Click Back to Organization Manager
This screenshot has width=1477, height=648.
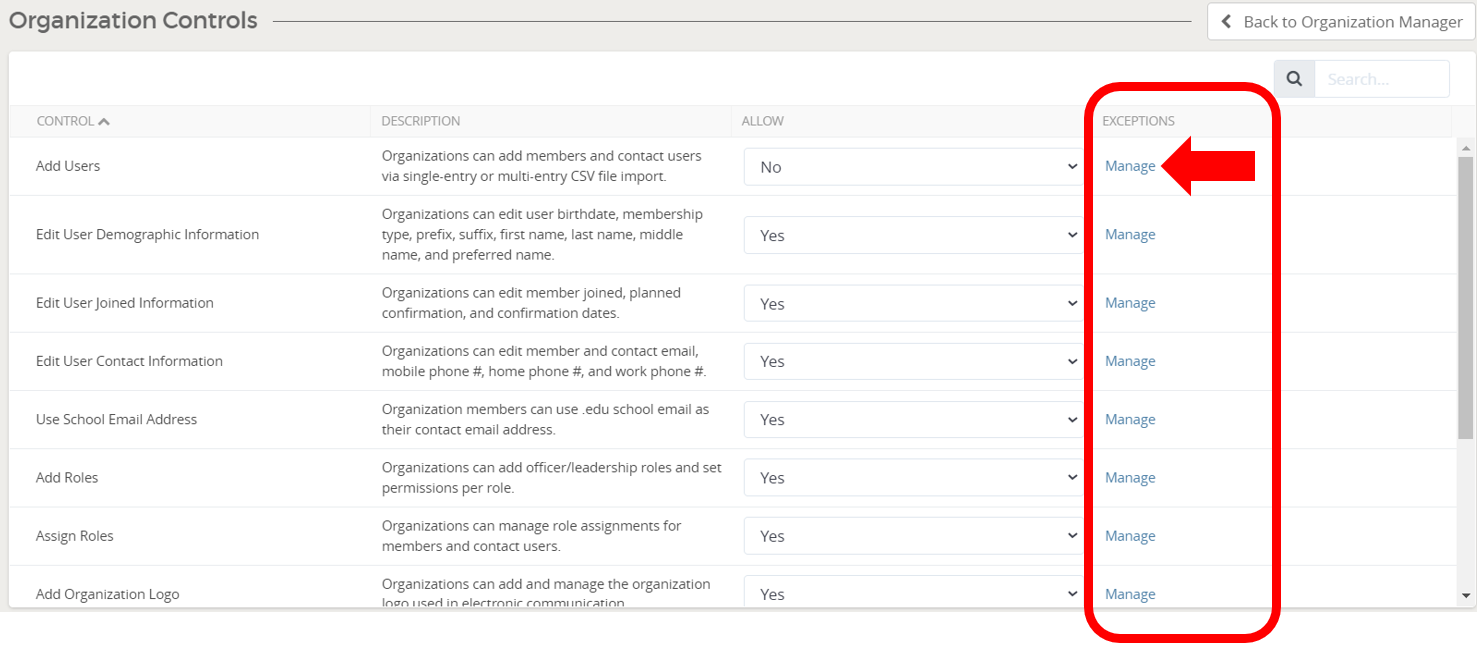point(1349,21)
